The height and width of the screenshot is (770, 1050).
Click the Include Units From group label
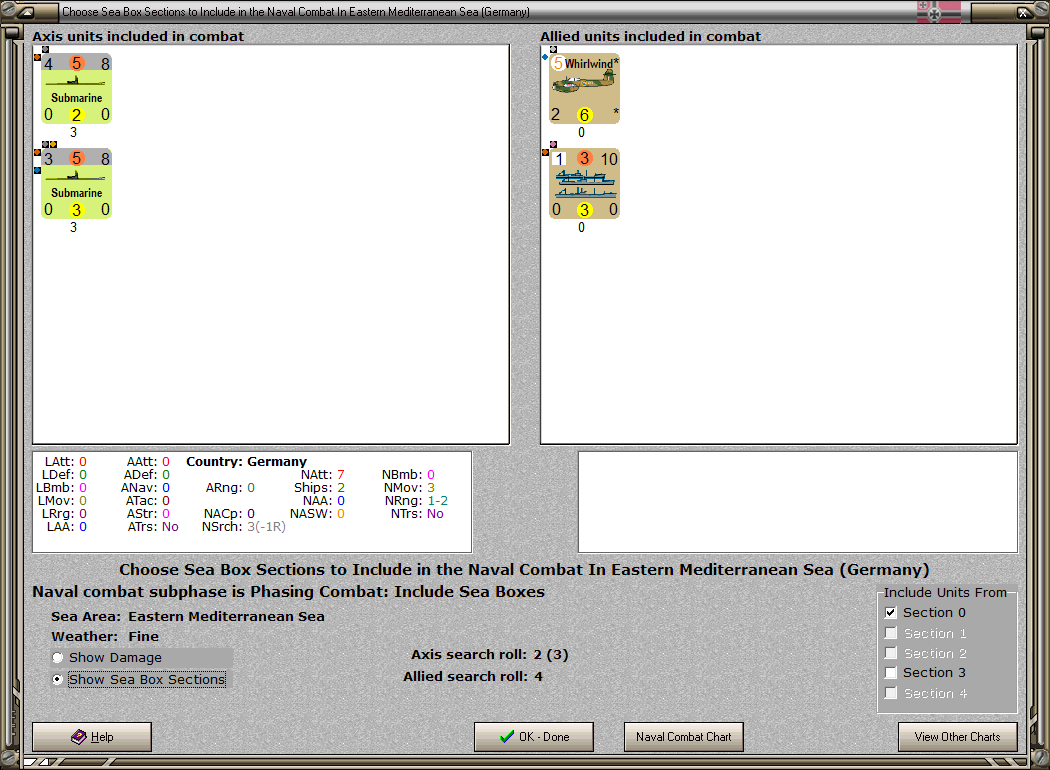(945, 593)
